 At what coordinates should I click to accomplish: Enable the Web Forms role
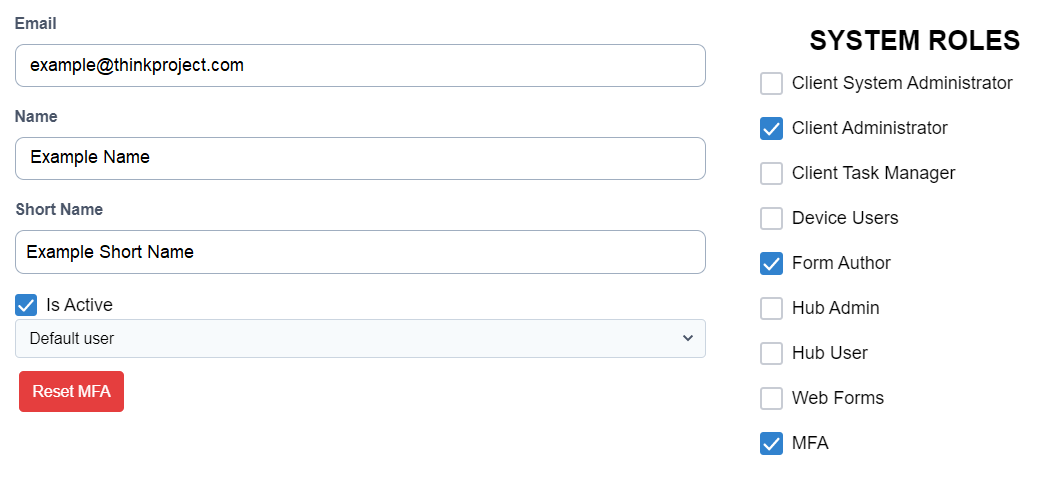(x=771, y=398)
